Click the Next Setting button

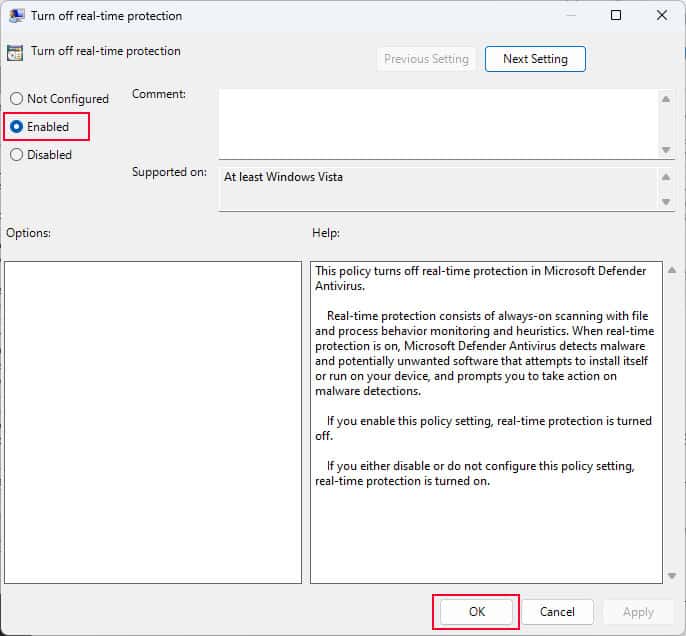(535, 59)
